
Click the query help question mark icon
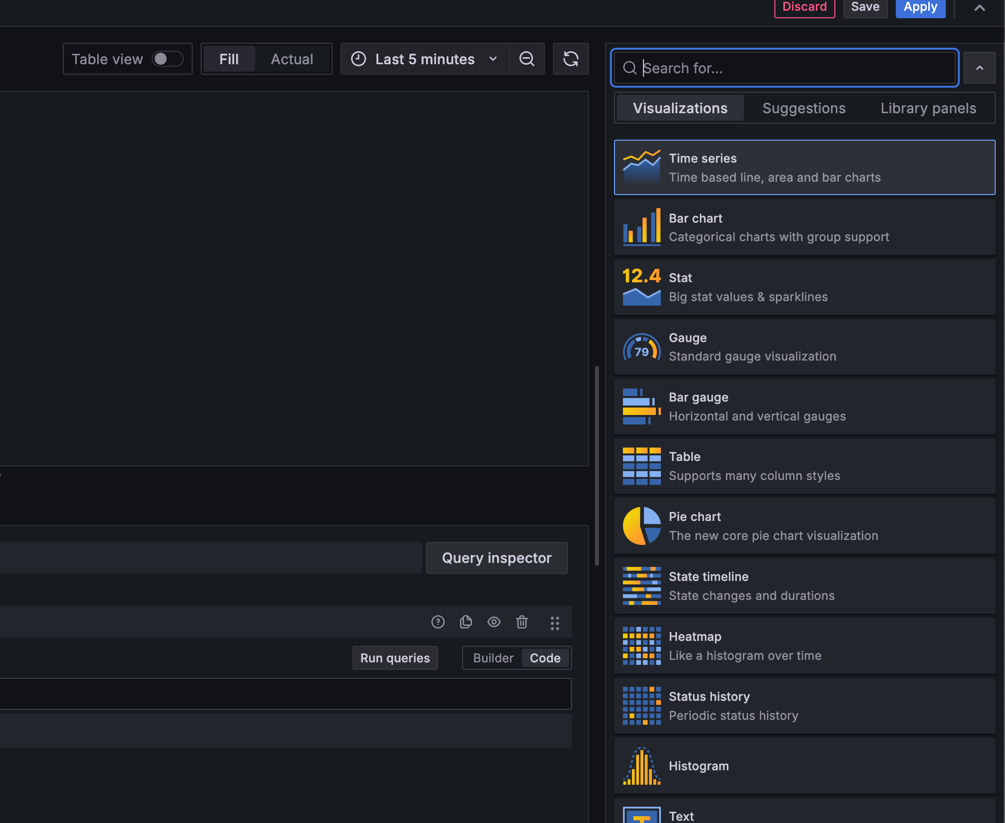click(438, 622)
